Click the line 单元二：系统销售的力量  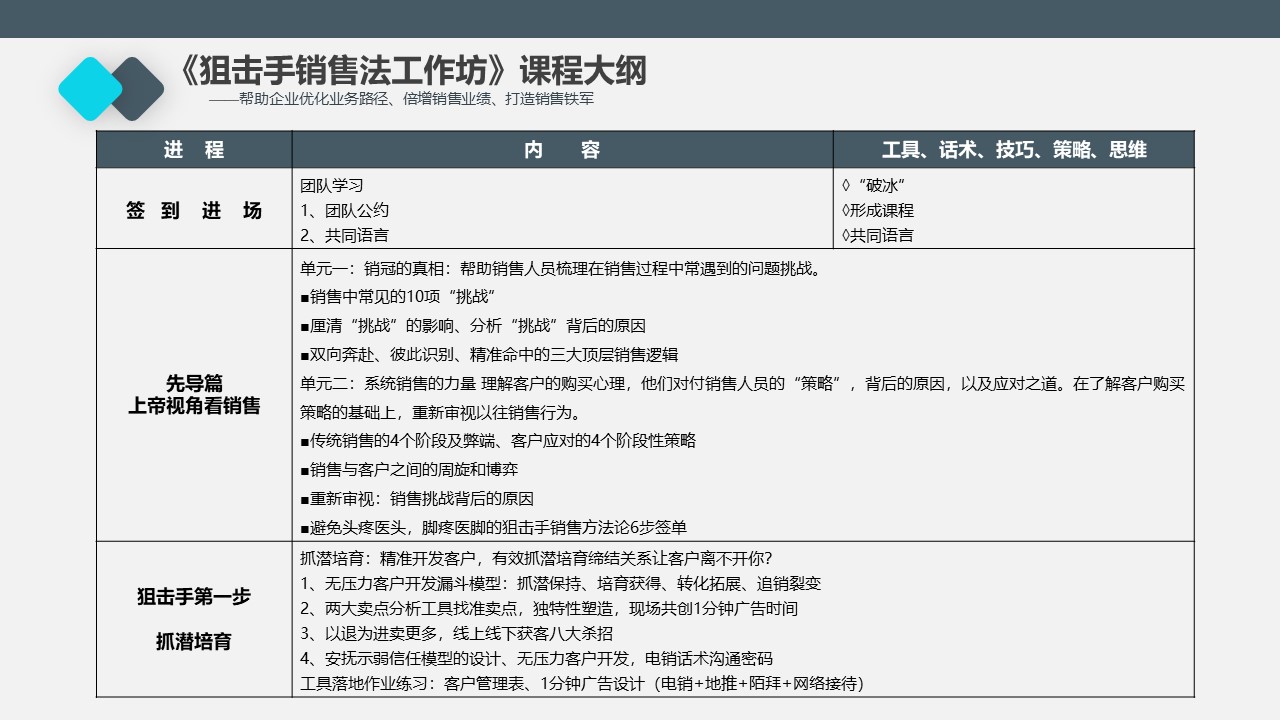pos(743,383)
